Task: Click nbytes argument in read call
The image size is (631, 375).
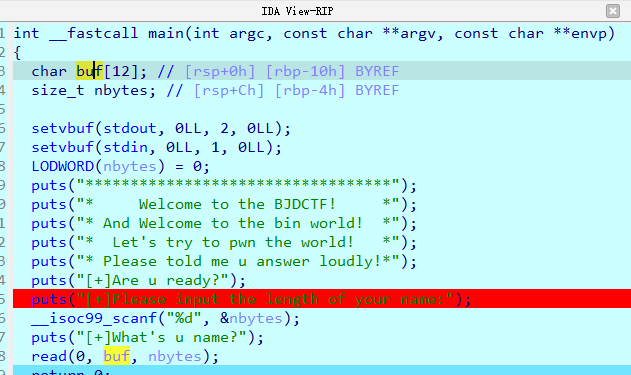Action: coord(175,356)
